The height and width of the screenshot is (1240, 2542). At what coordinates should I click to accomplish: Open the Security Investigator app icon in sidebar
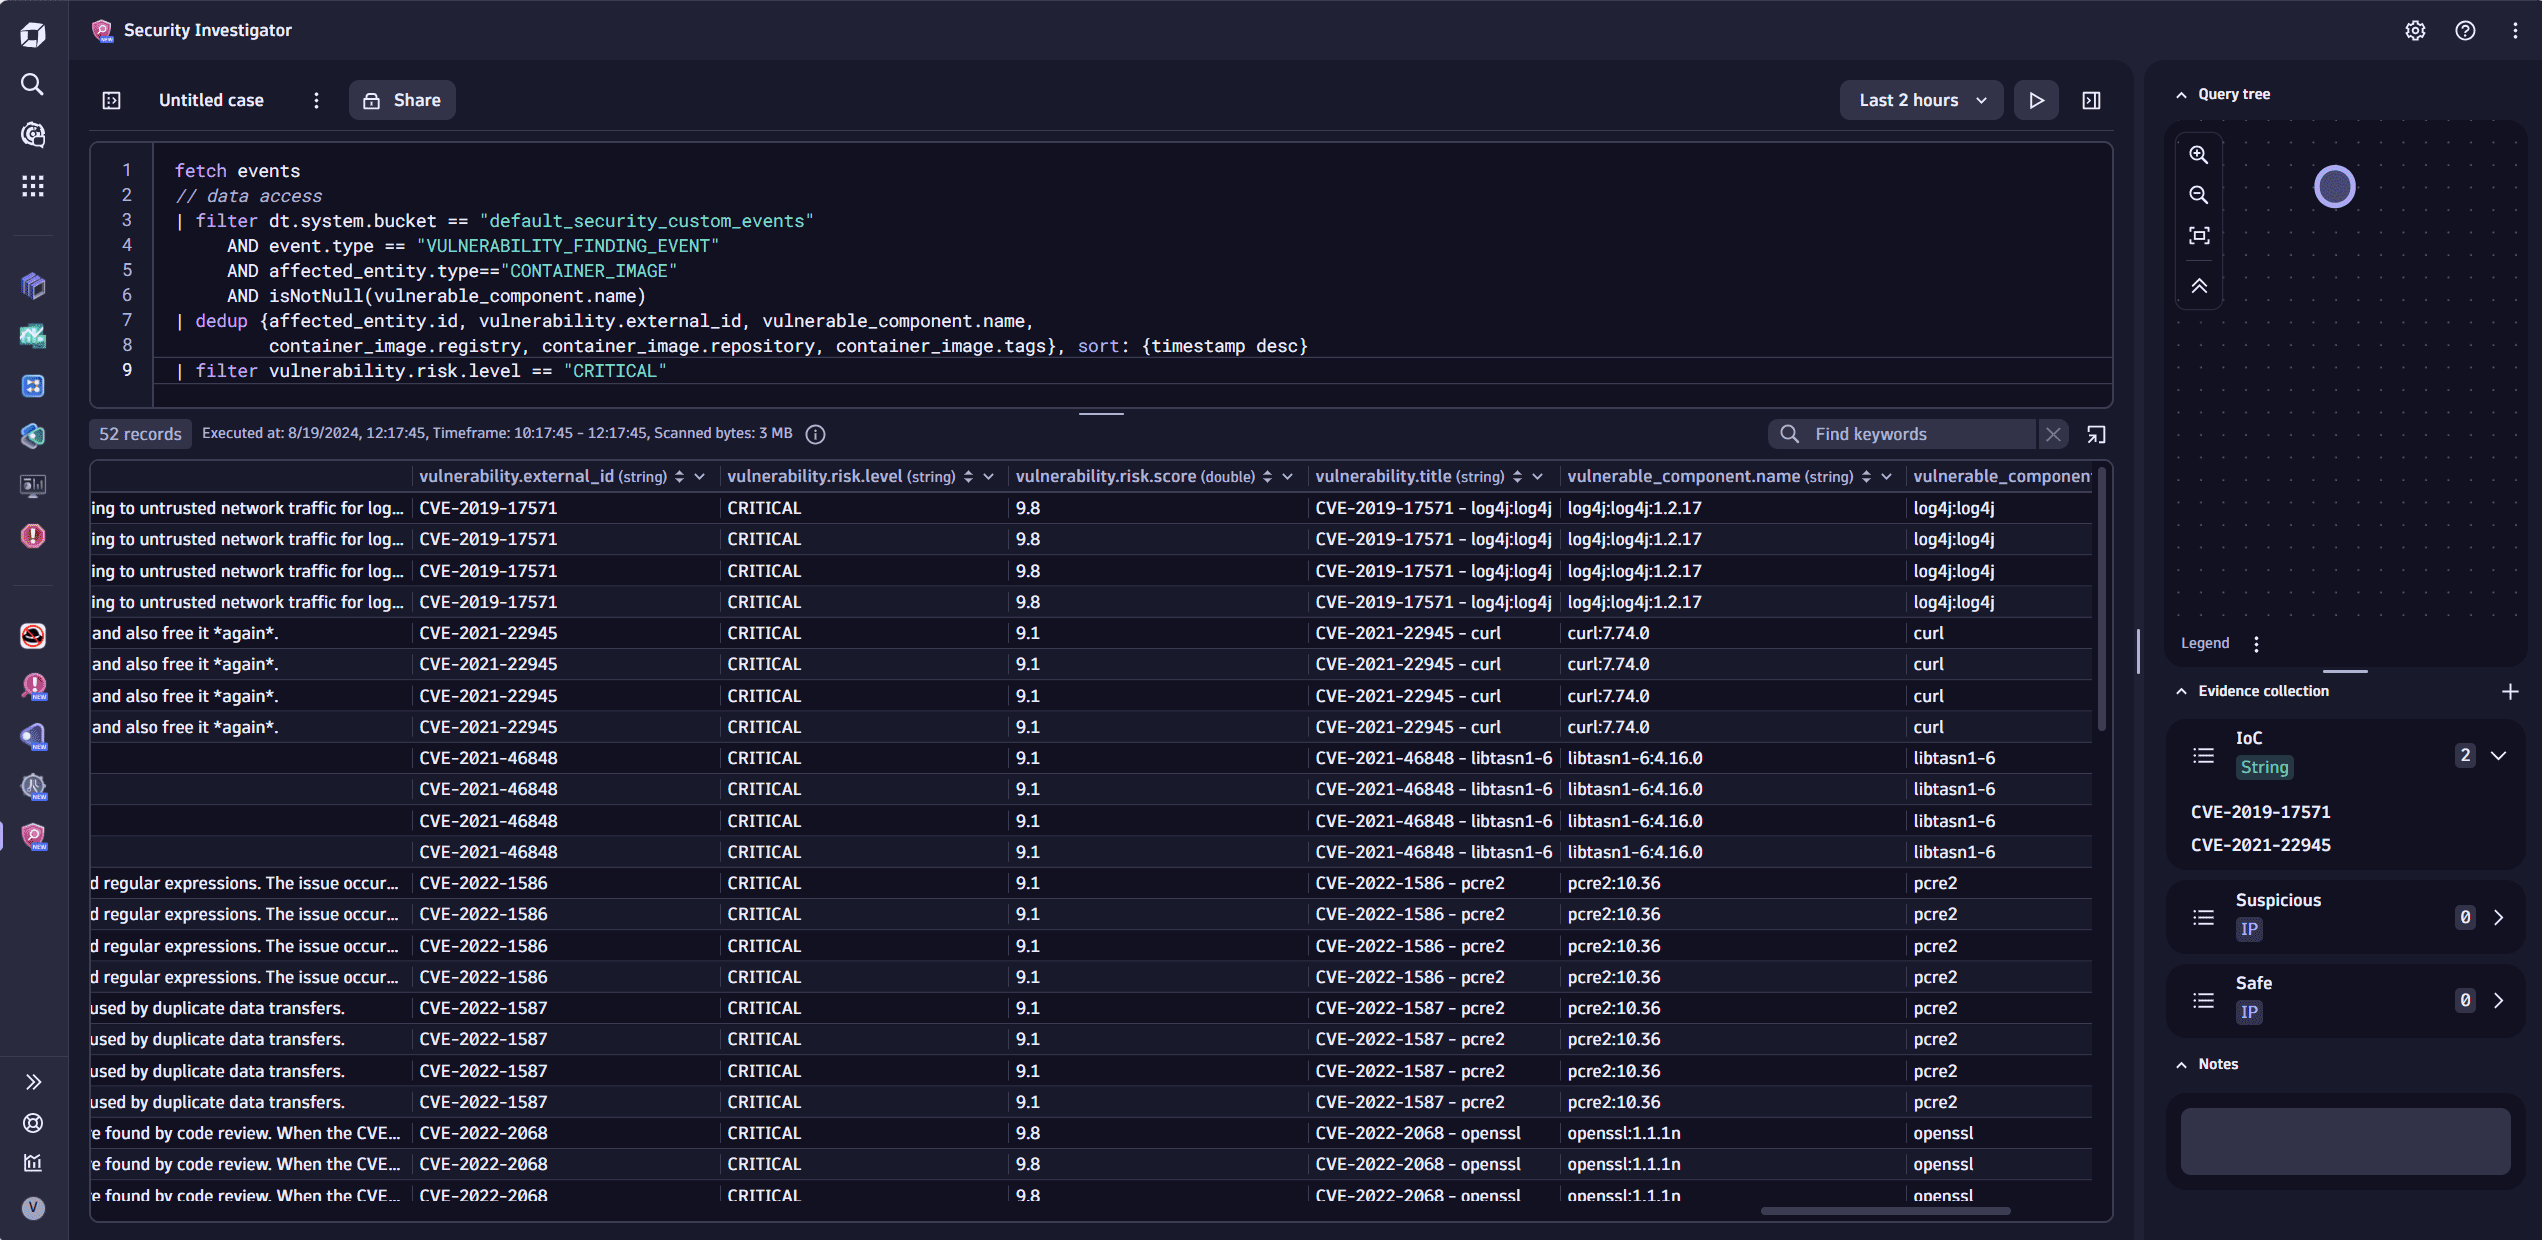point(33,836)
